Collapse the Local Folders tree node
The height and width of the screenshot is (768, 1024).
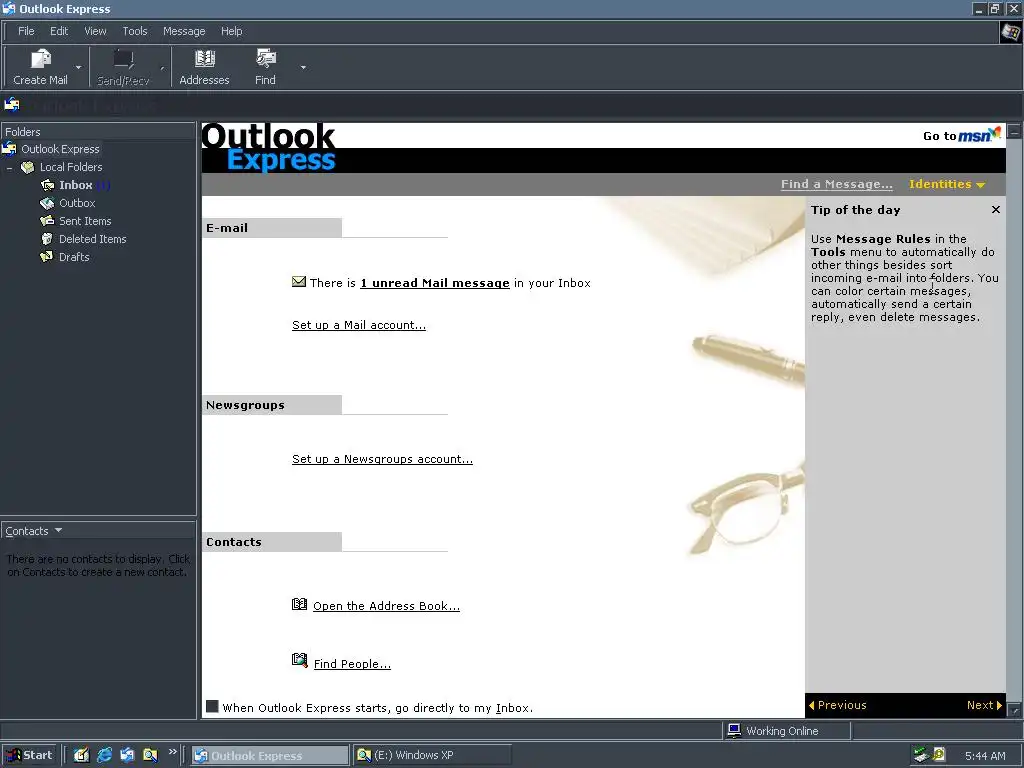[9, 168]
